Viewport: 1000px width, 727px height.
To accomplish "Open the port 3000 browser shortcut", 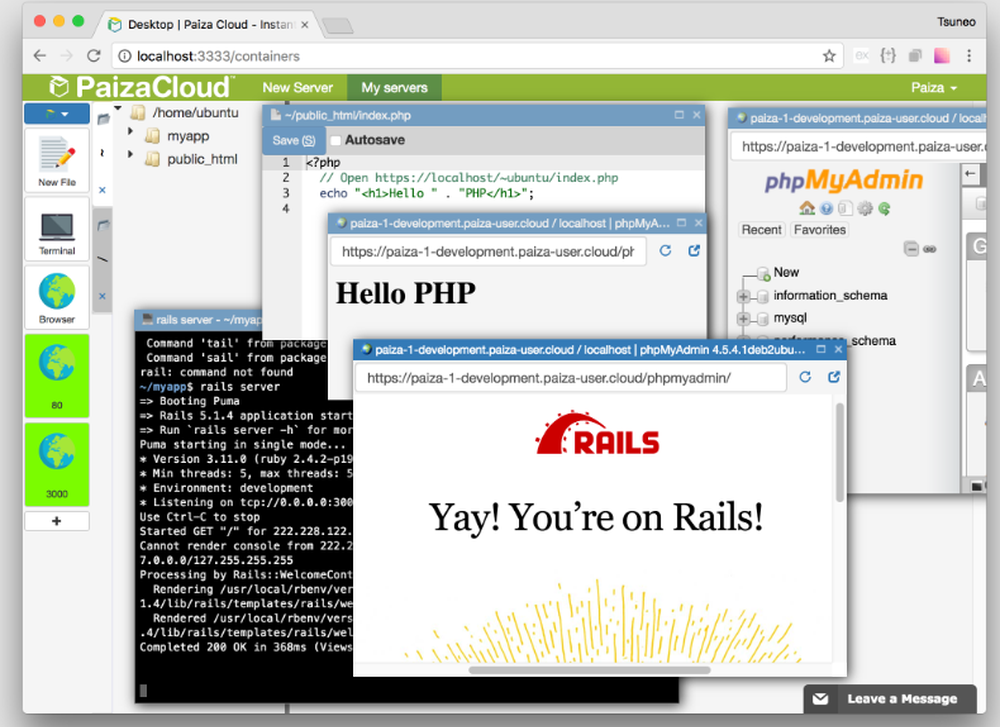I will (57, 464).
